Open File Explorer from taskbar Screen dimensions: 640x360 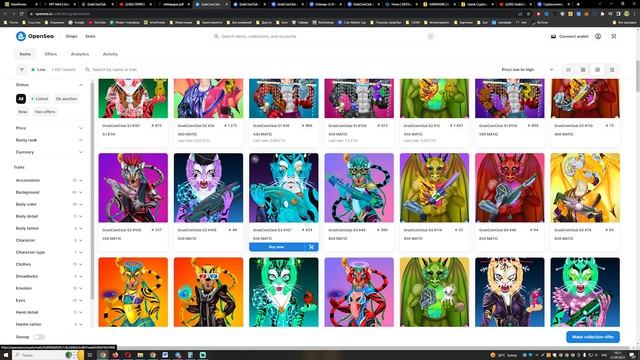coord(140,355)
